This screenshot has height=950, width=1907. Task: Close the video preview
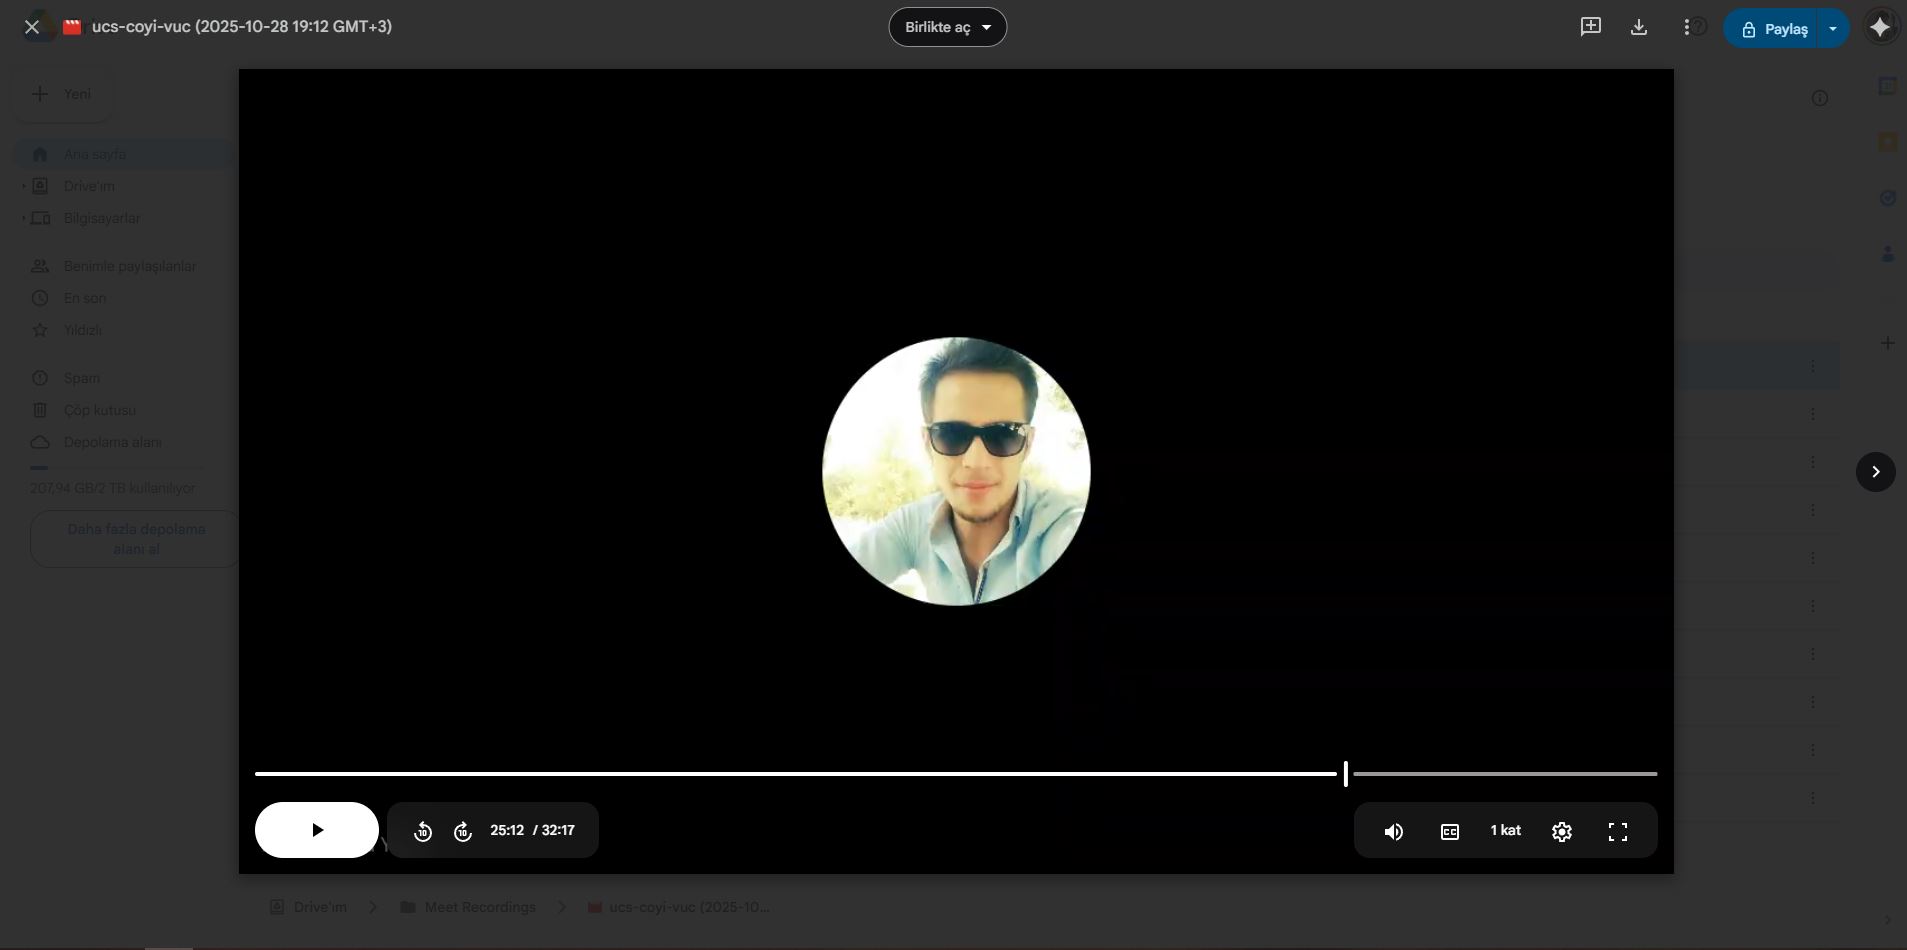[x=32, y=27]
